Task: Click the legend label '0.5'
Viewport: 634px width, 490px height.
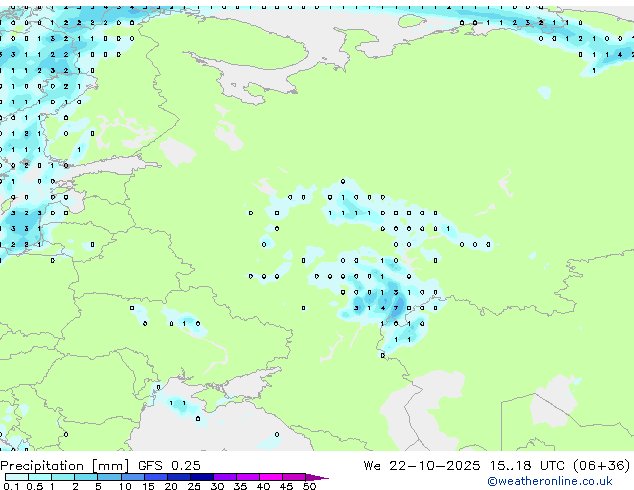Action: tap(34, 486)
